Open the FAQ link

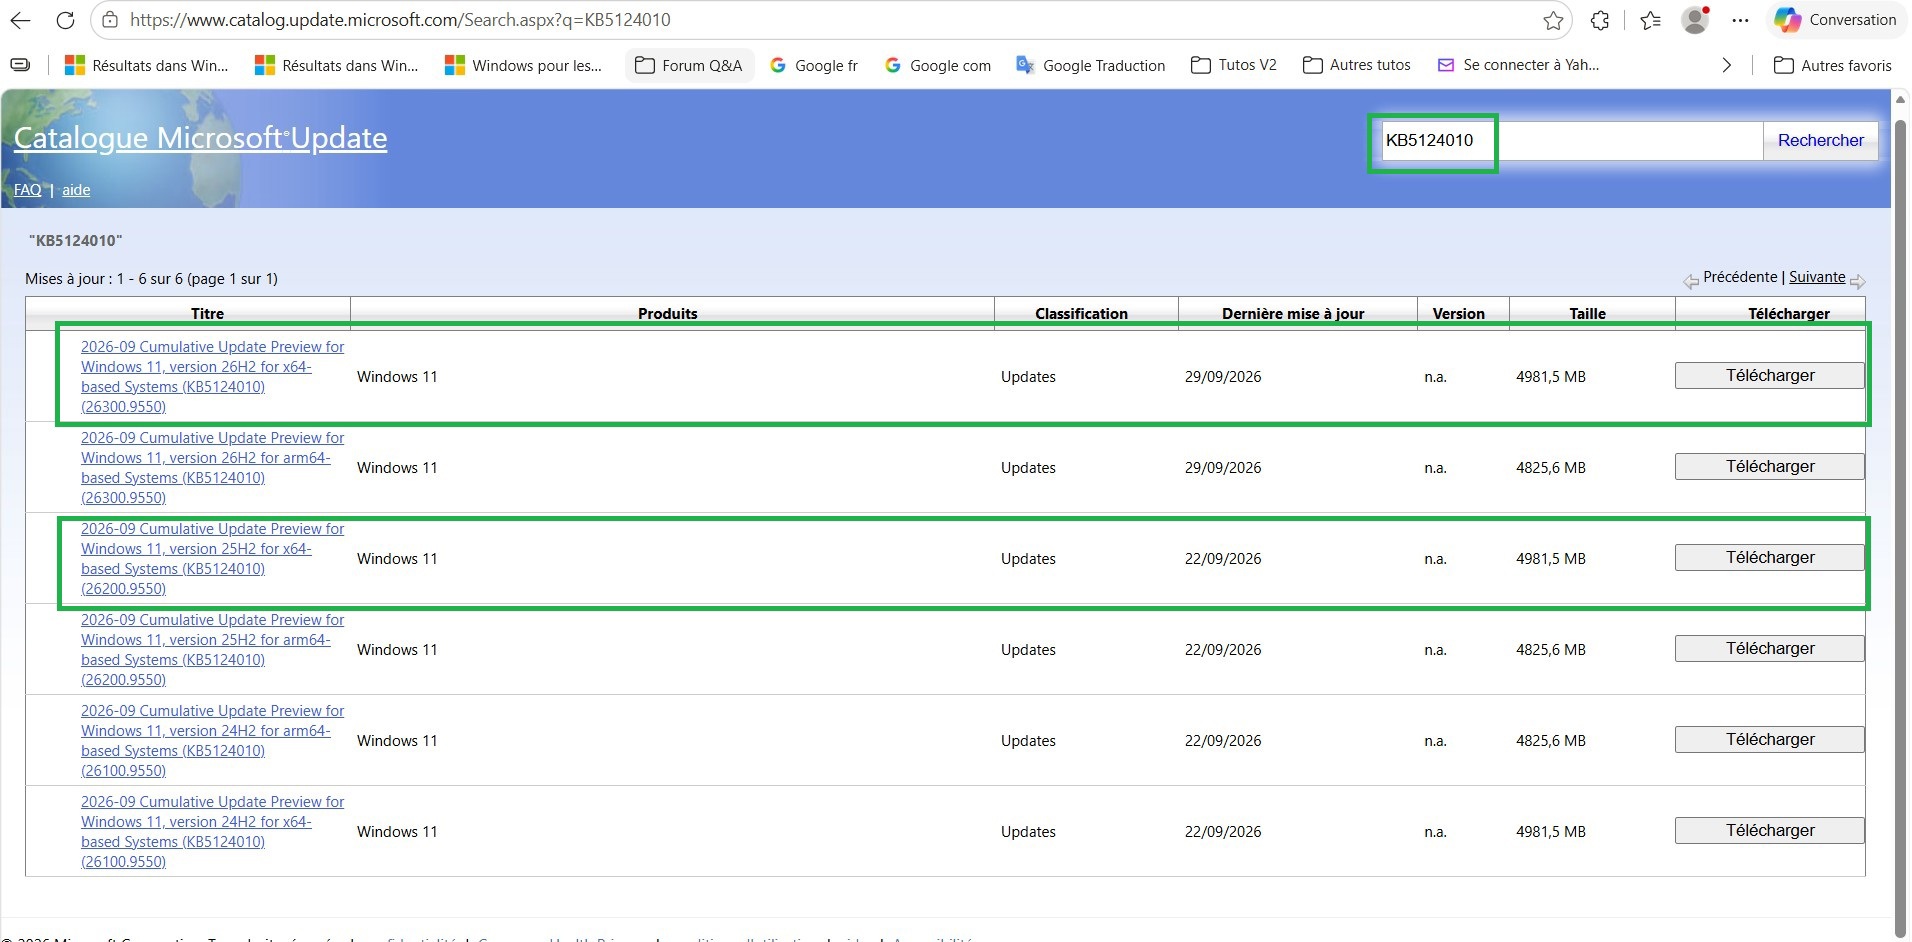pyautogui.click(x=28, y=190)
